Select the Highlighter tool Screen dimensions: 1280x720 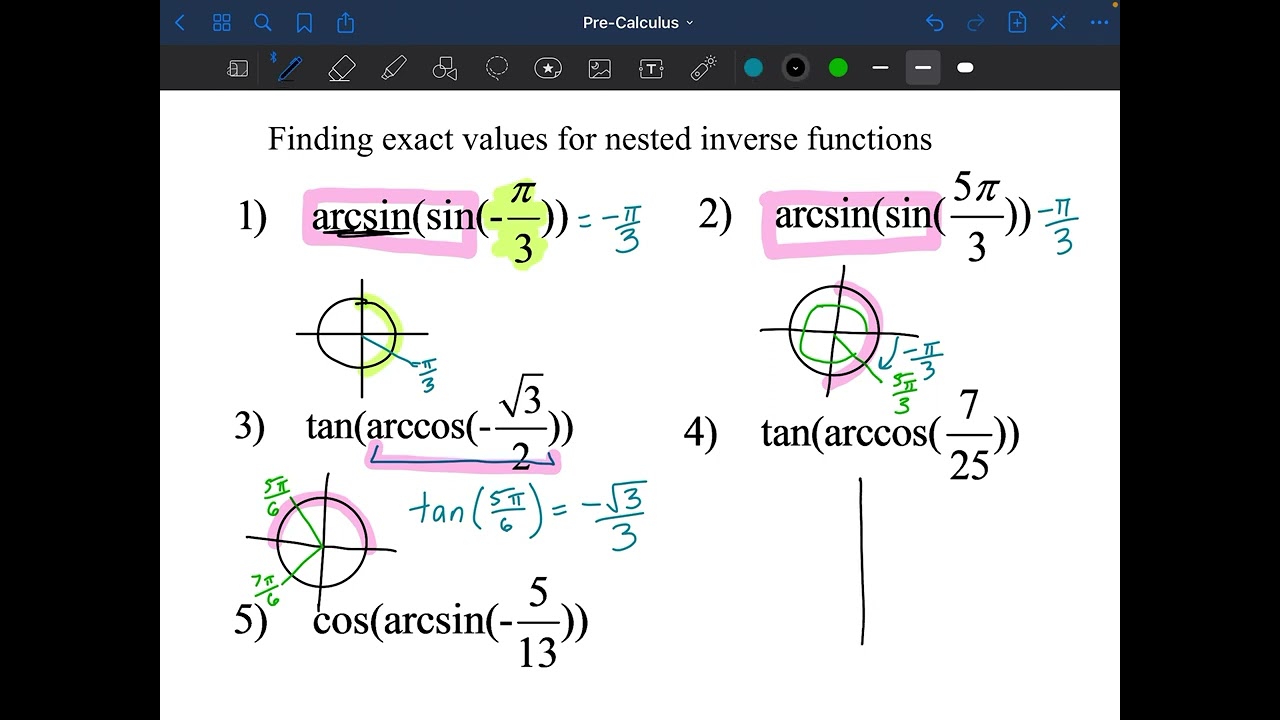tap(394, 68)
